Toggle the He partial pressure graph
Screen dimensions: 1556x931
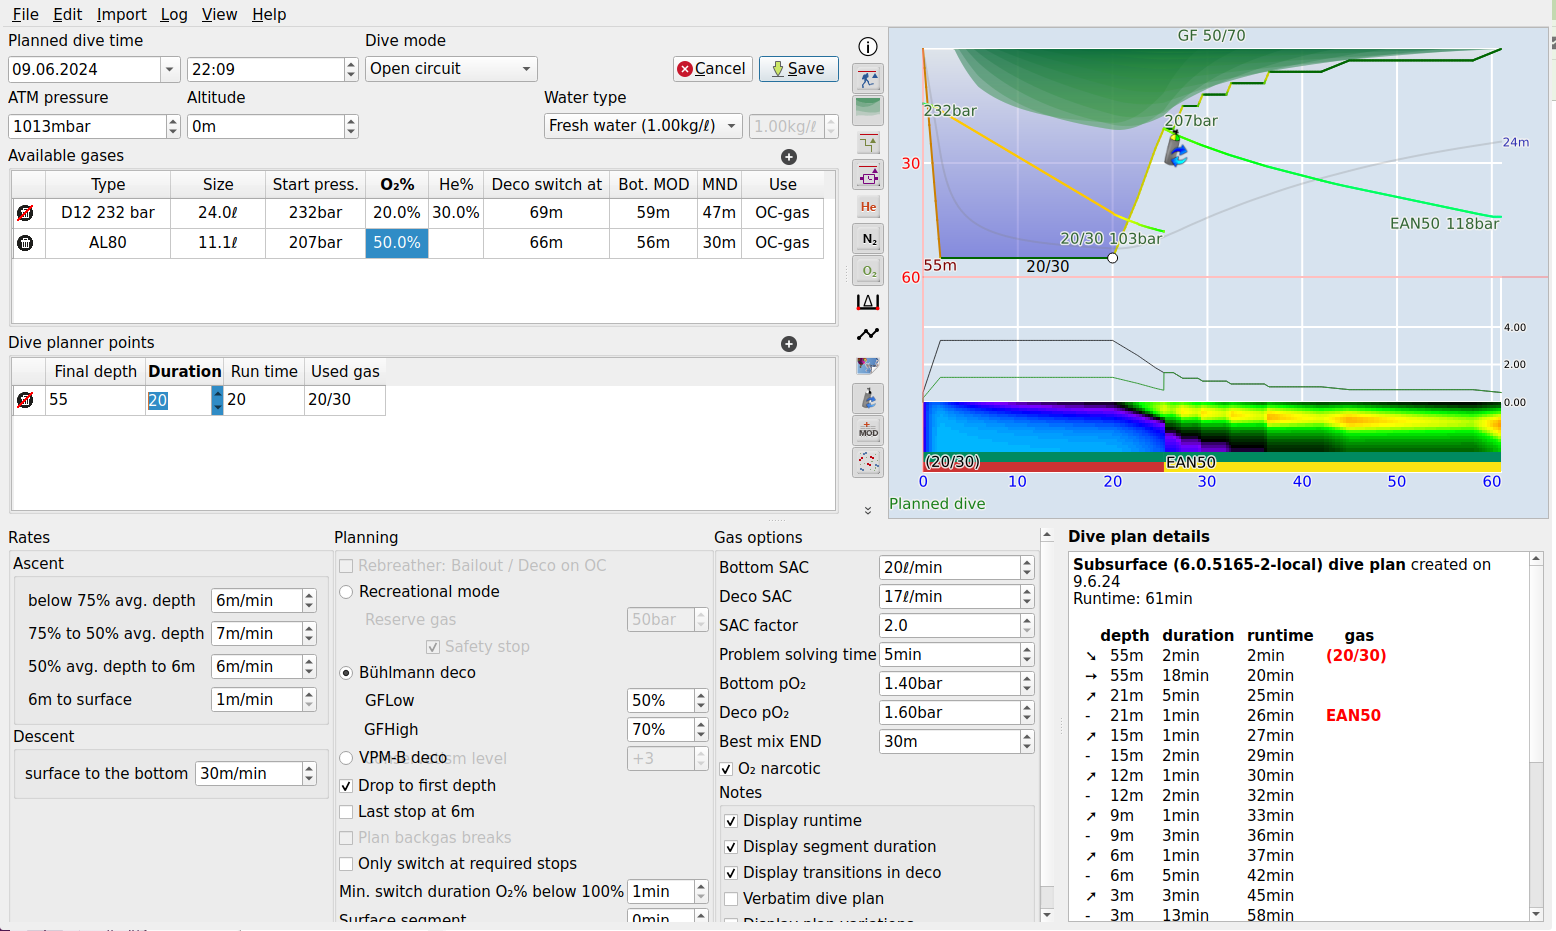867,206
